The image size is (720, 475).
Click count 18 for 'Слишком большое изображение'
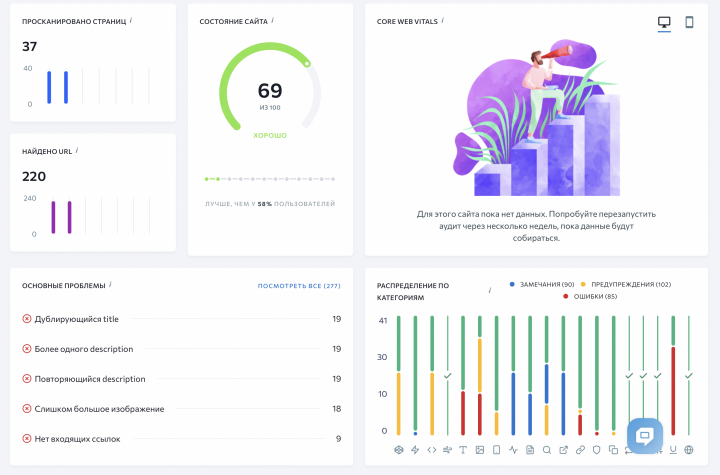pos(337,408)
